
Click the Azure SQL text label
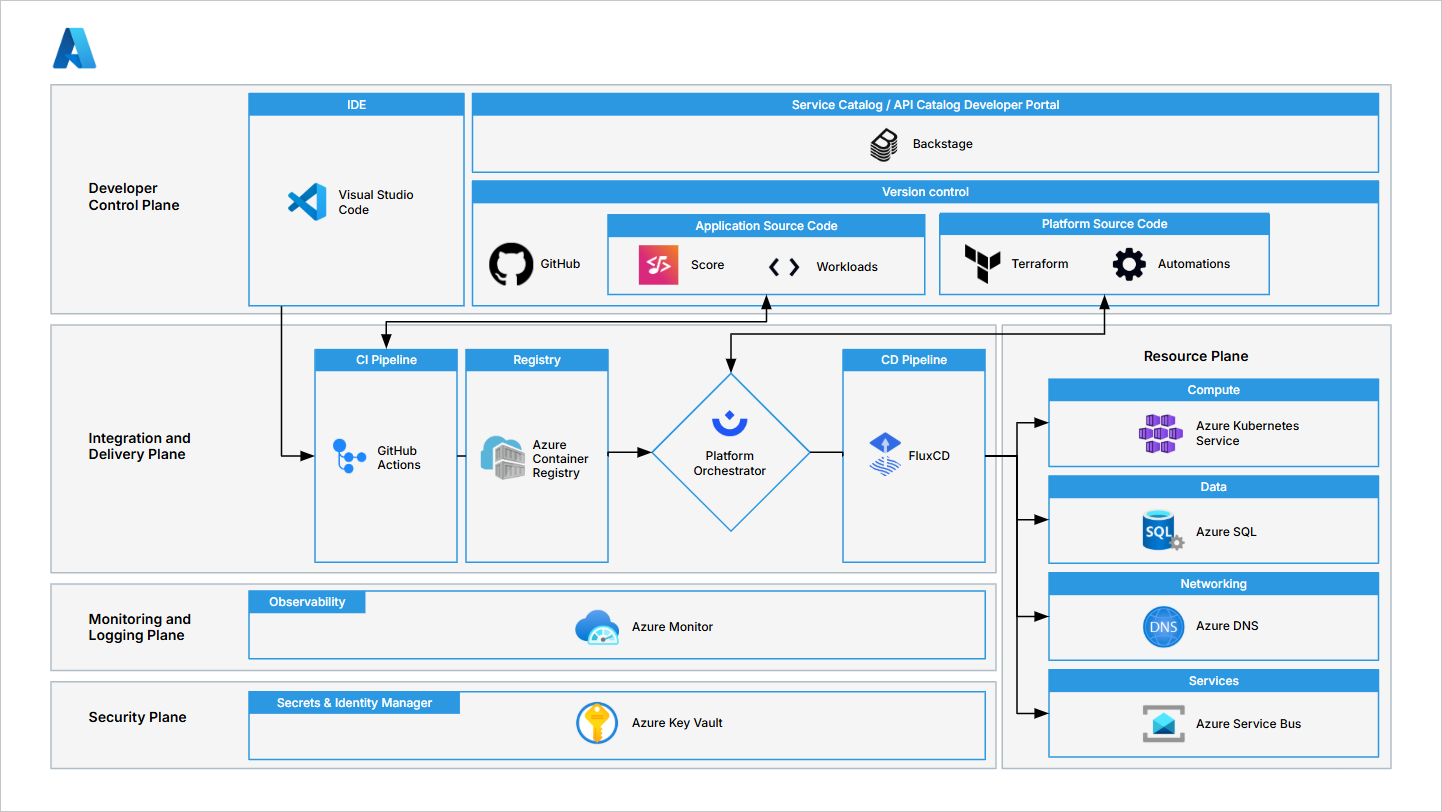point(1226,532)
